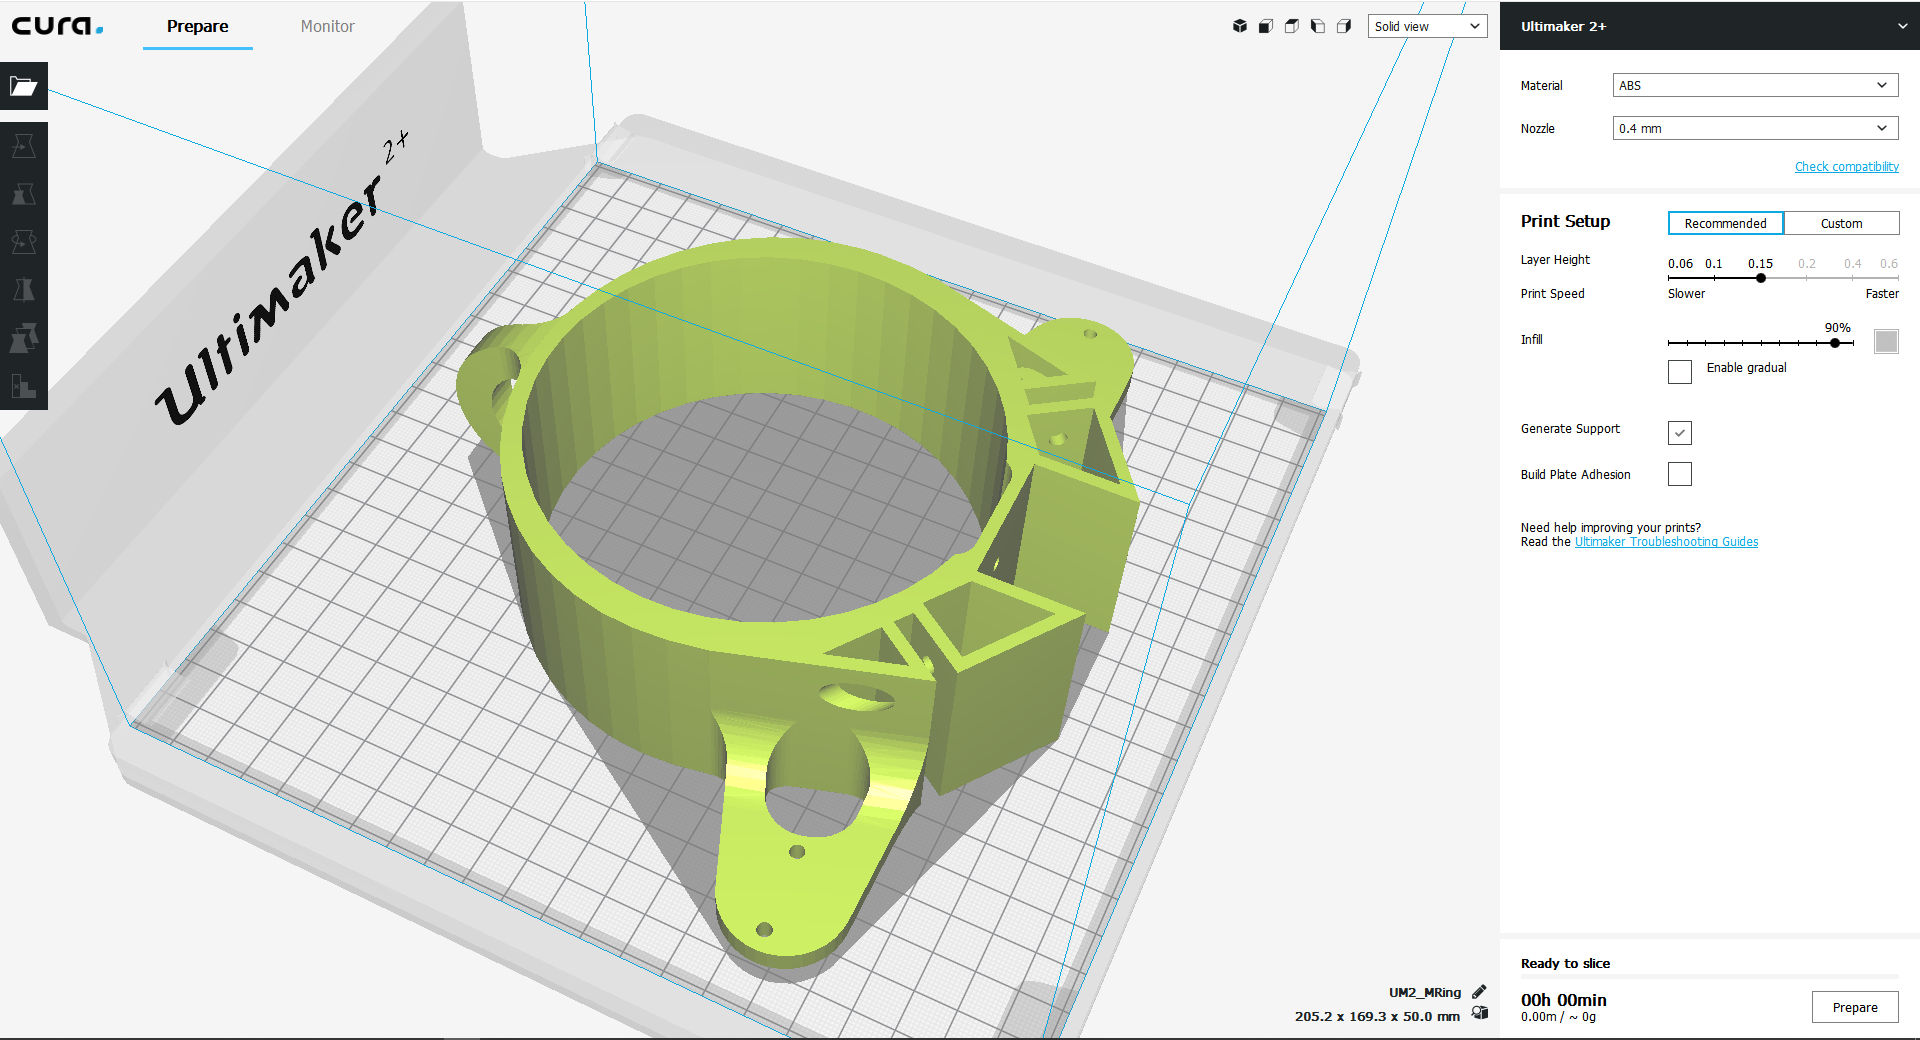Open the Ultimaker Troubleshooting Guides link
The image size is (1920, 1040).
coord(1666,542)
